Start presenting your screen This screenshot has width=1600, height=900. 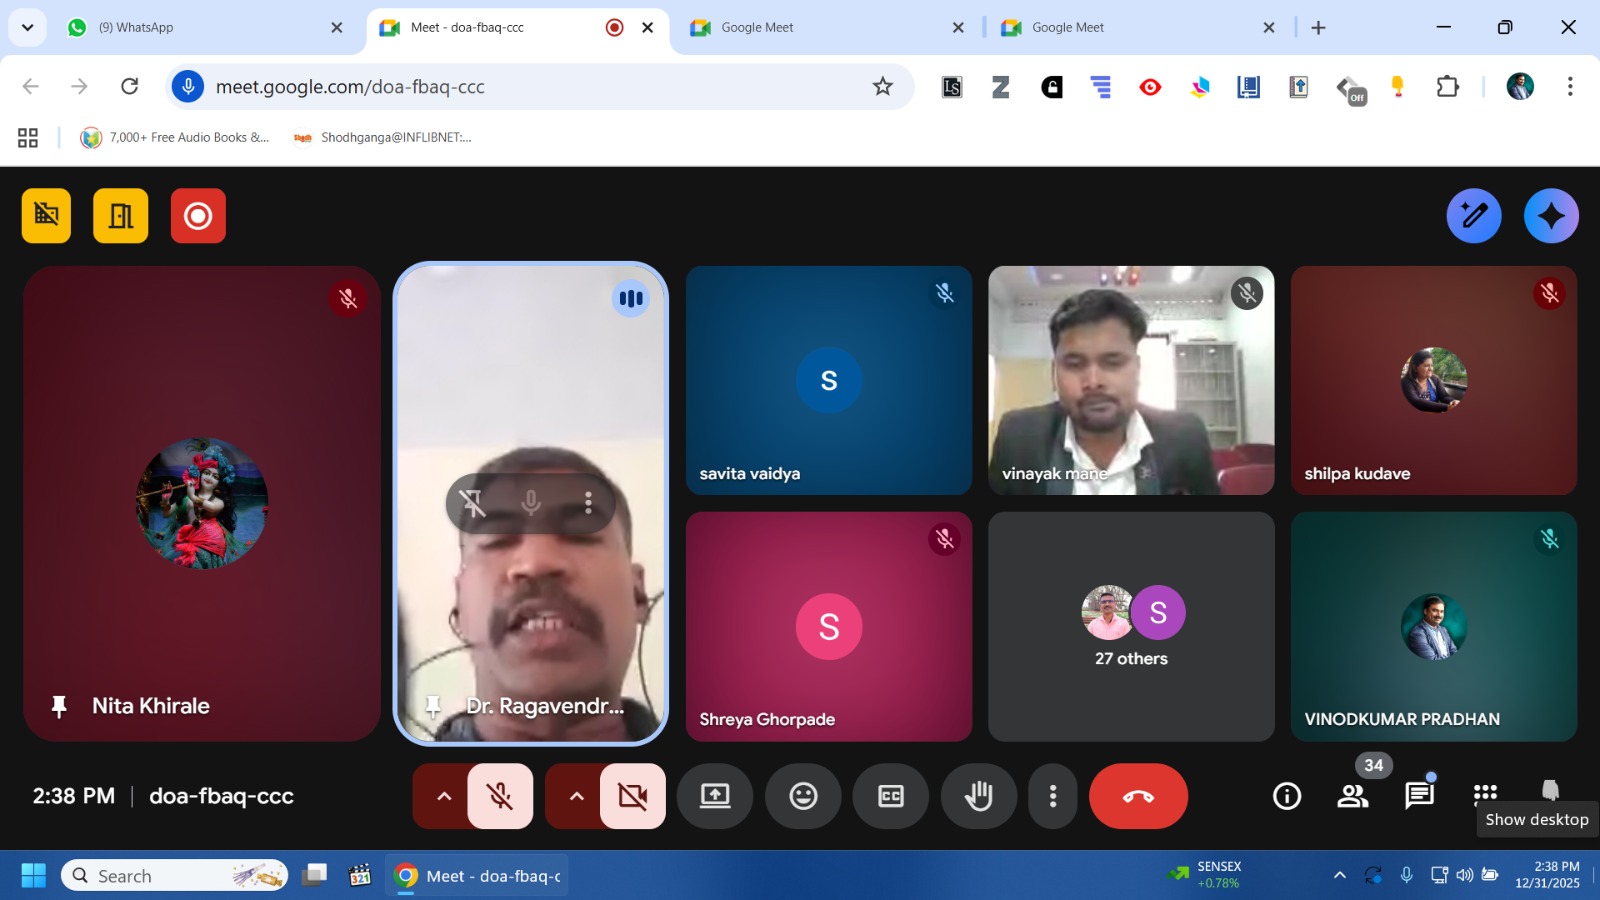click(715, 796)
